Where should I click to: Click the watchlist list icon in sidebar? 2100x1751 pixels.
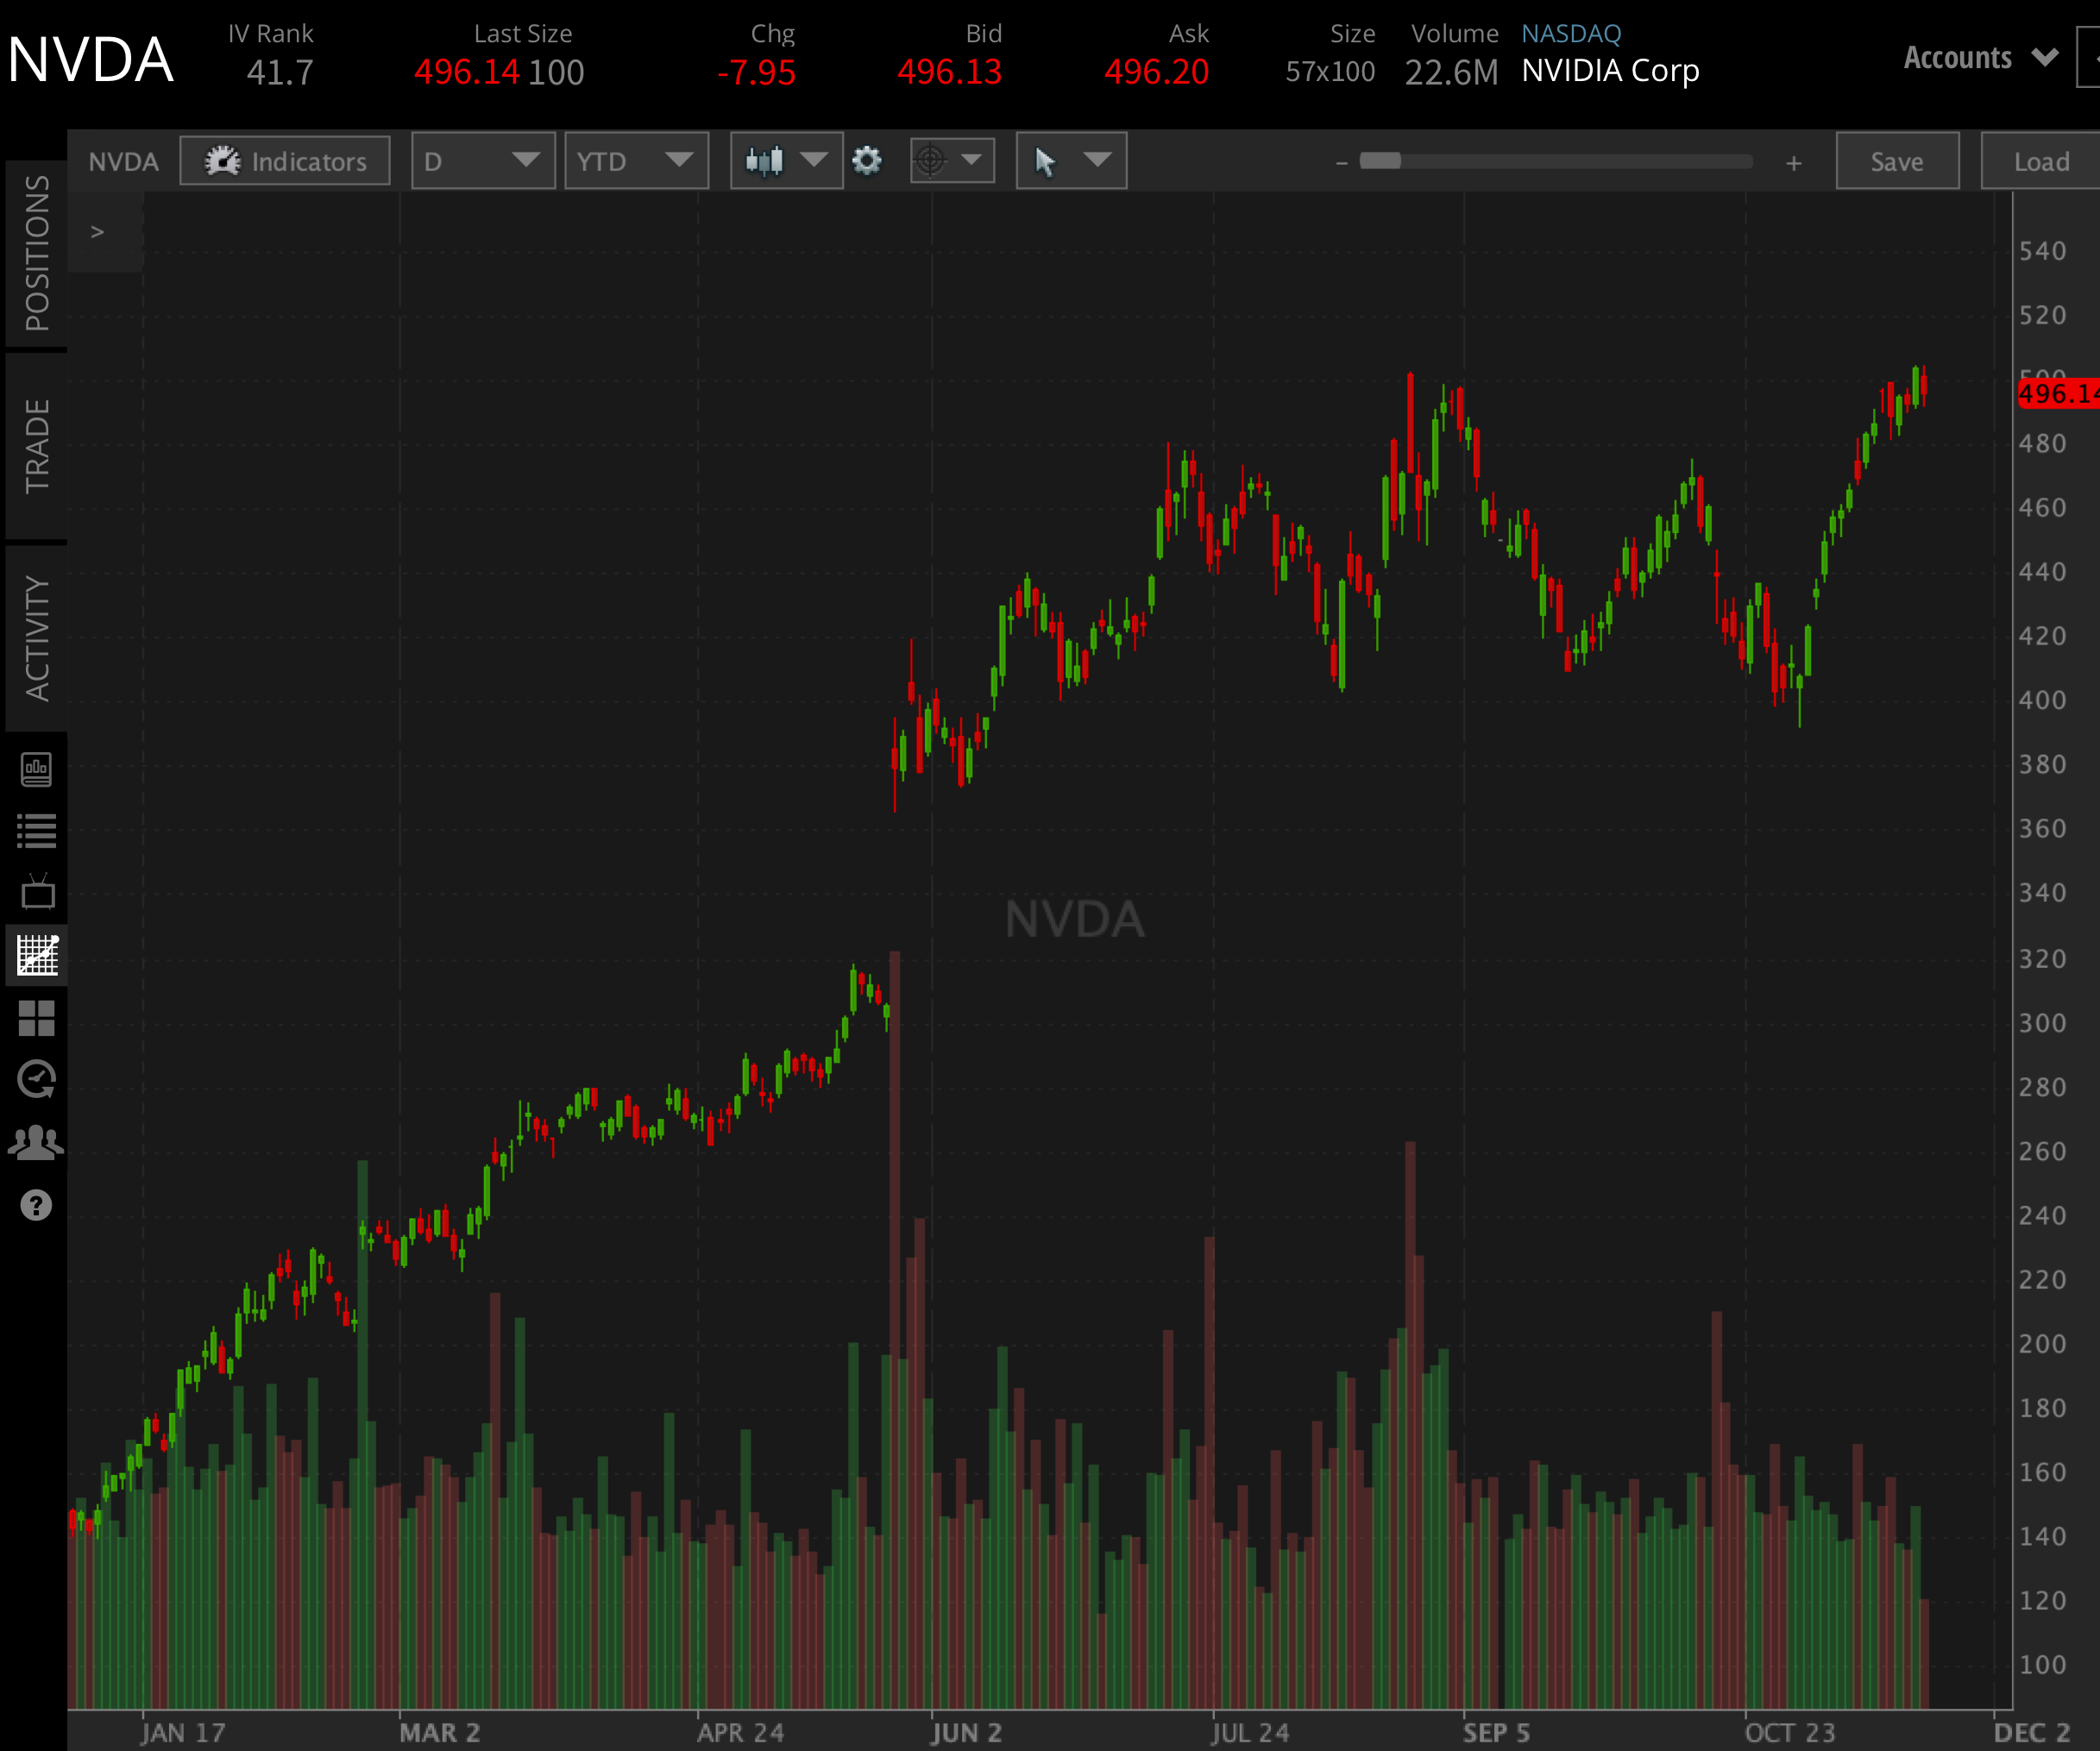[36, 830]
